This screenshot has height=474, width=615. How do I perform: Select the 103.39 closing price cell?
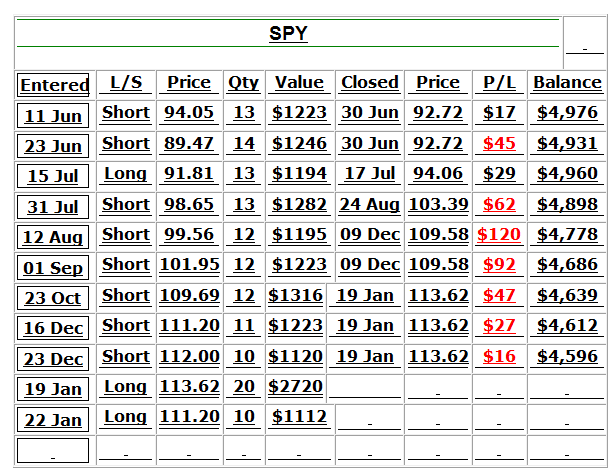[x=438, y=204]
